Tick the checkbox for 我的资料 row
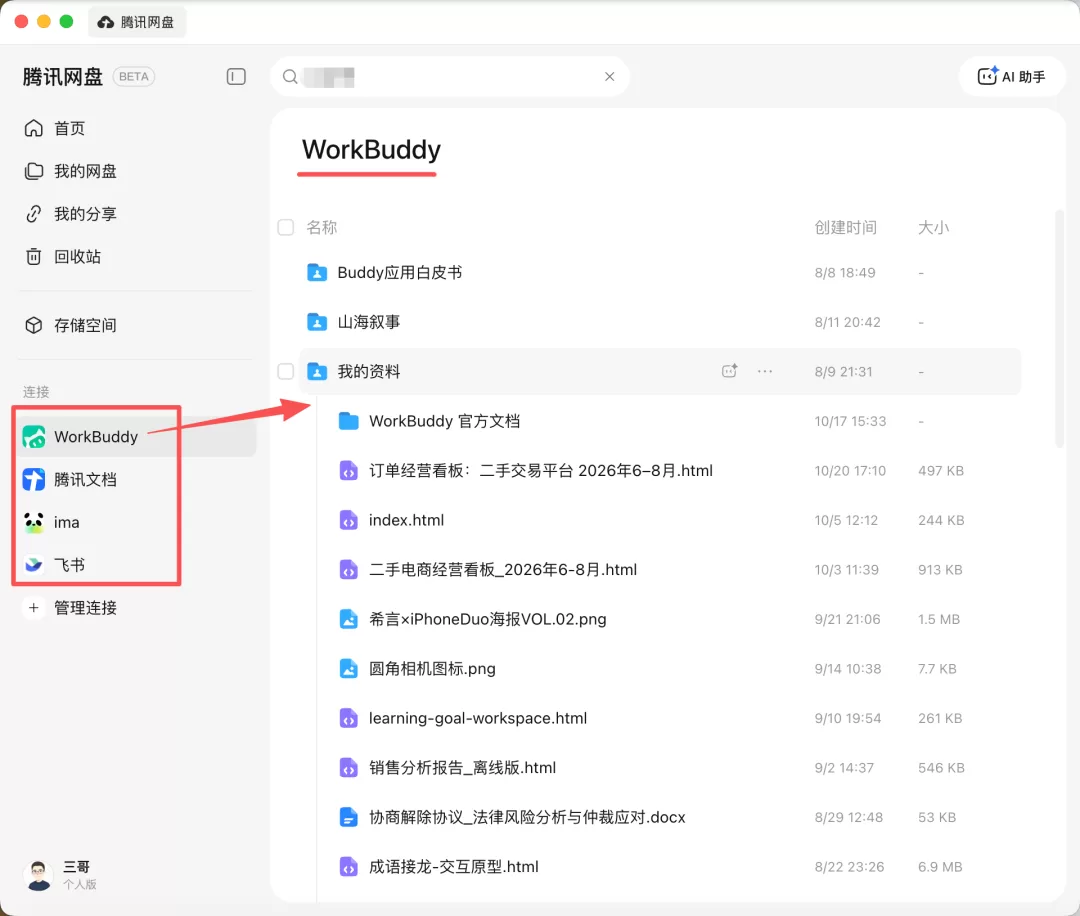The height and width of the screenshot is (916, 1080). tap(286, 372)
